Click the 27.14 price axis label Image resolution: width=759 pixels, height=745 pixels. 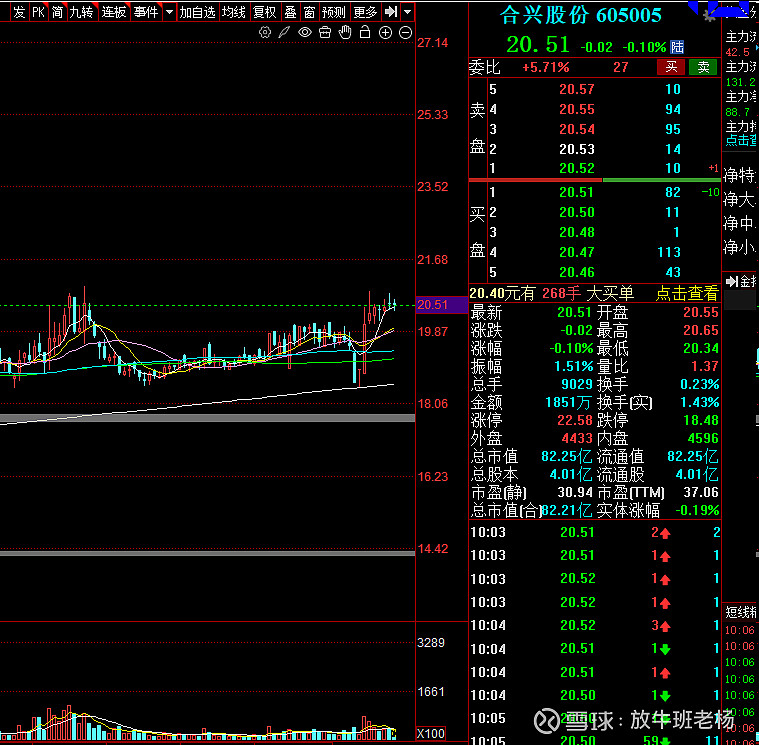coord(433,43)
